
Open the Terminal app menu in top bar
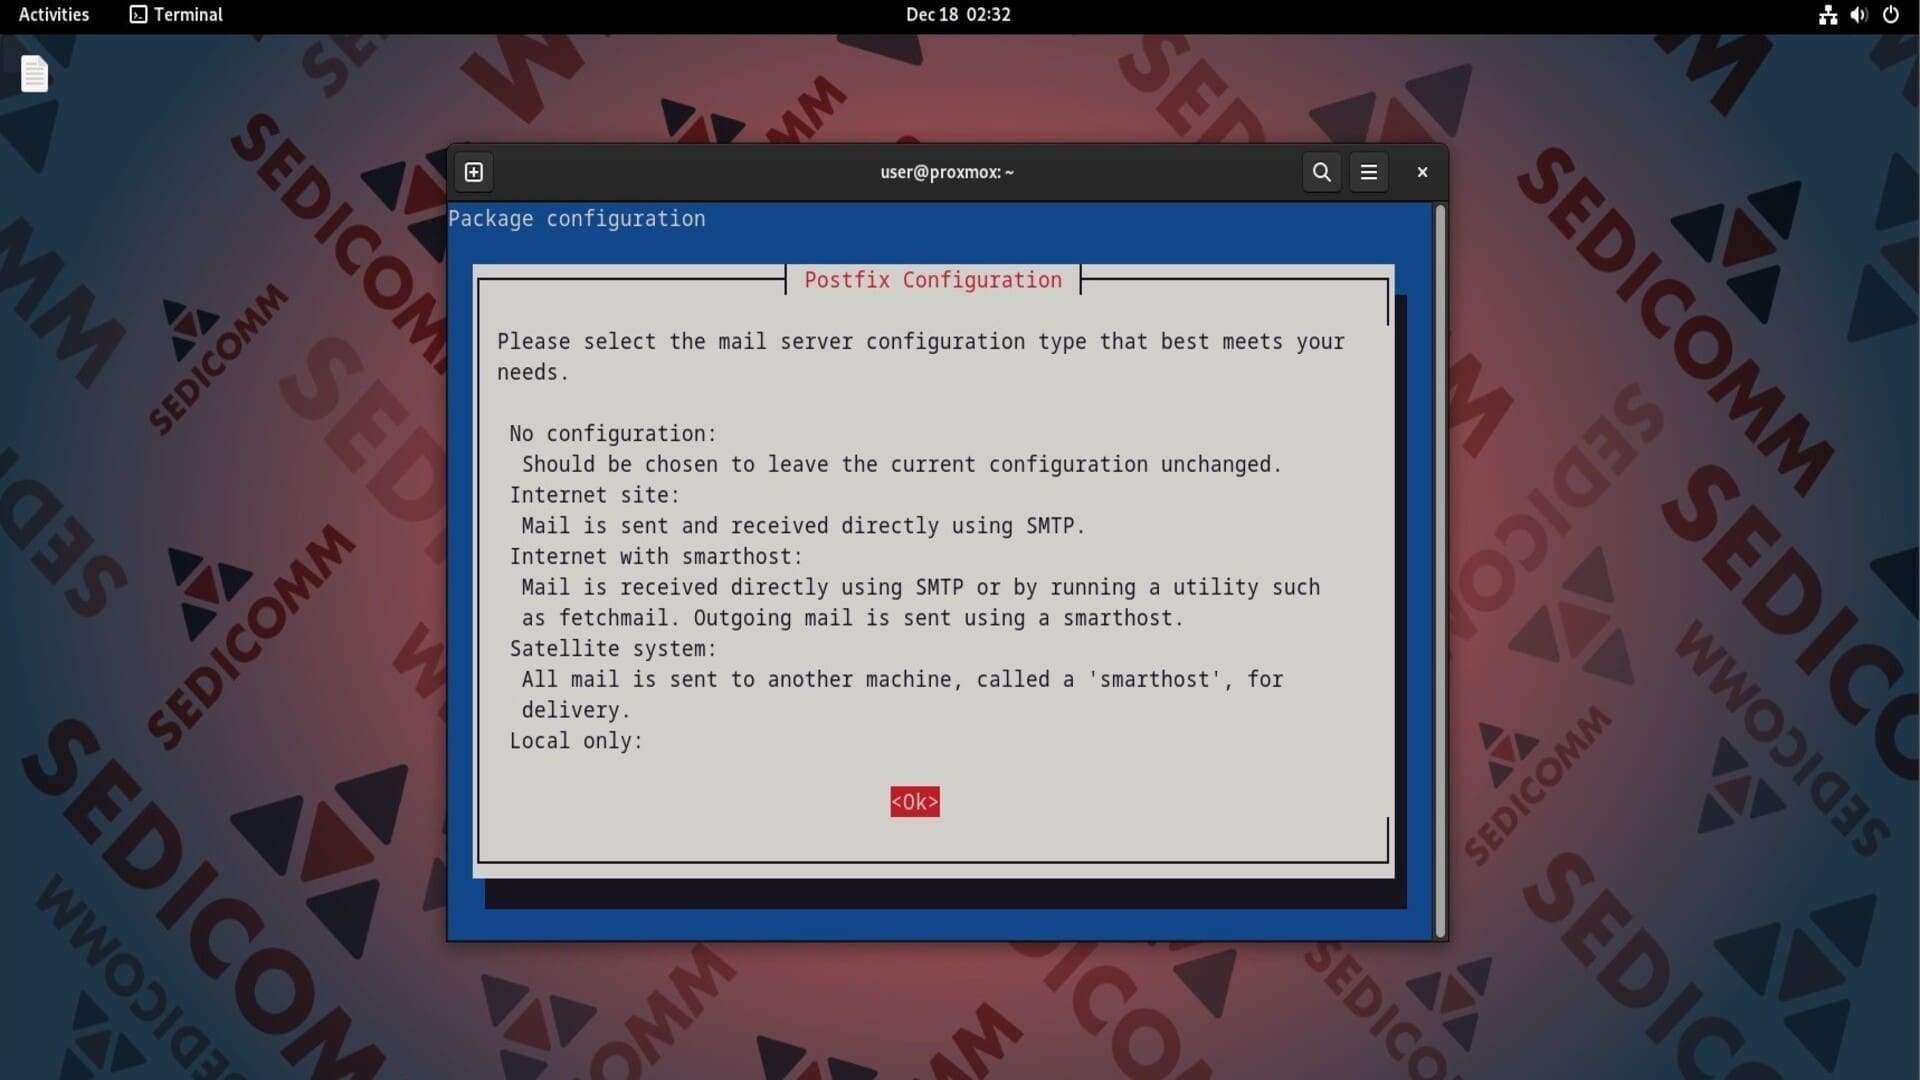[x=176, y=15]
